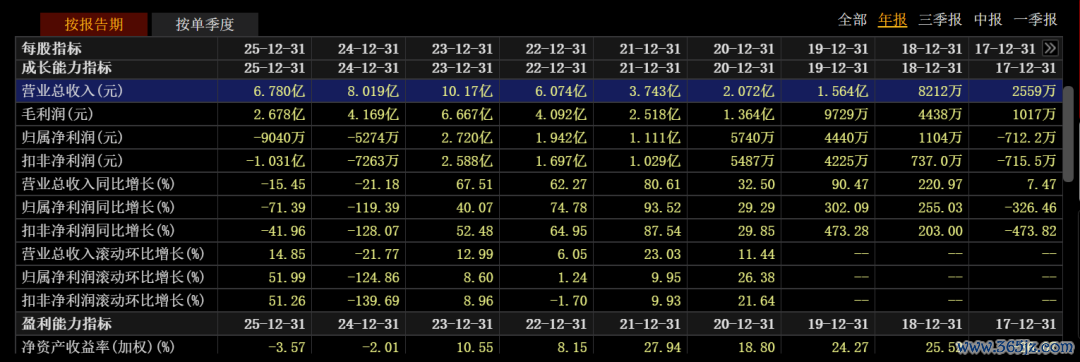Click the -326.46 net profit growth value
Viewport: 1080px width, 362px height.
[x=1031, y=207]
